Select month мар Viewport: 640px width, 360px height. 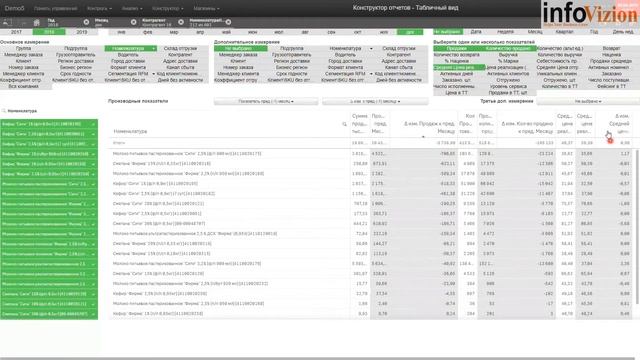174,32
